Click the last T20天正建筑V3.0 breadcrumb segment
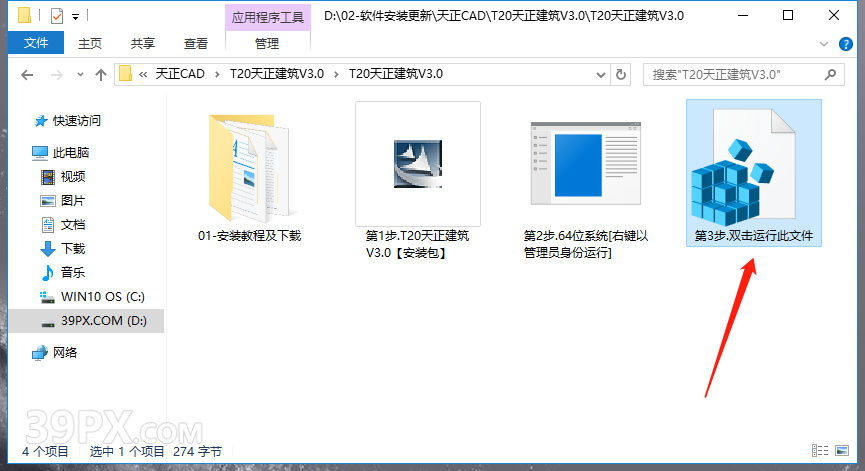865x471 pixels. [396, 74]
